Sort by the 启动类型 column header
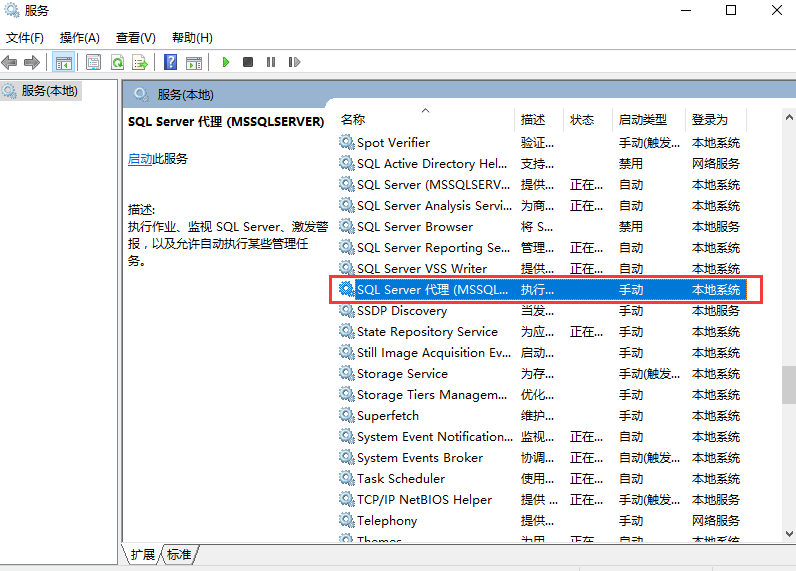 [649, 120]
